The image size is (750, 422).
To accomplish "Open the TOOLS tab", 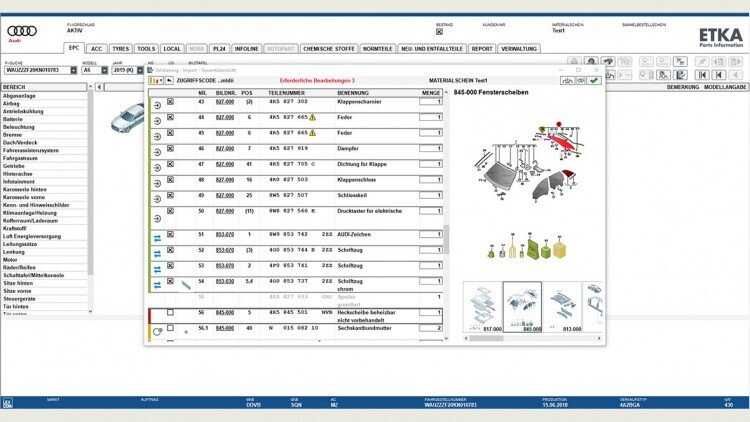I will point(146,49).
